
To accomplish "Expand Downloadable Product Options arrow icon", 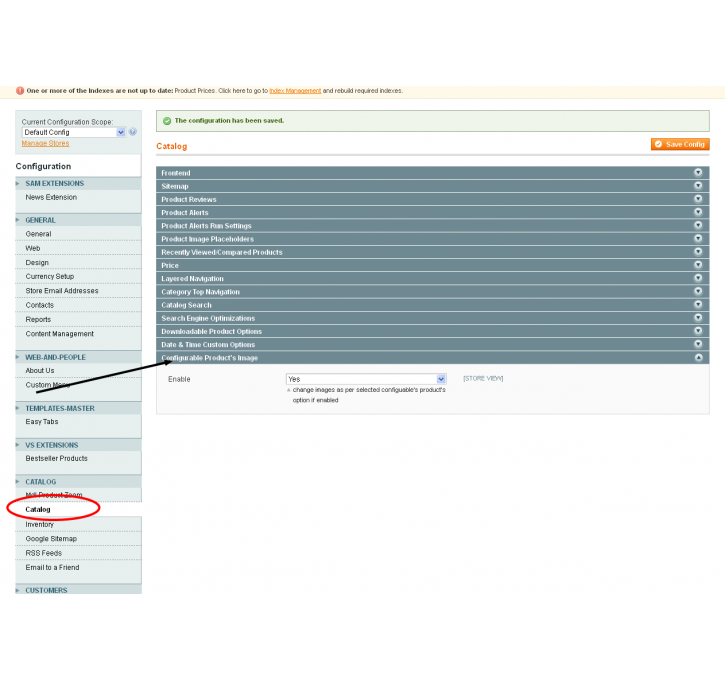I will click(x=698, y=331).
